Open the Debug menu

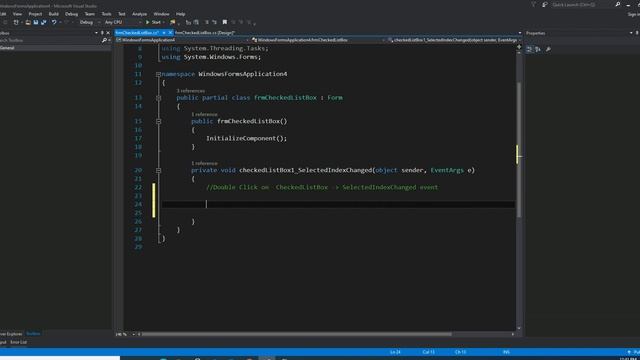click(x=71, y=14)
